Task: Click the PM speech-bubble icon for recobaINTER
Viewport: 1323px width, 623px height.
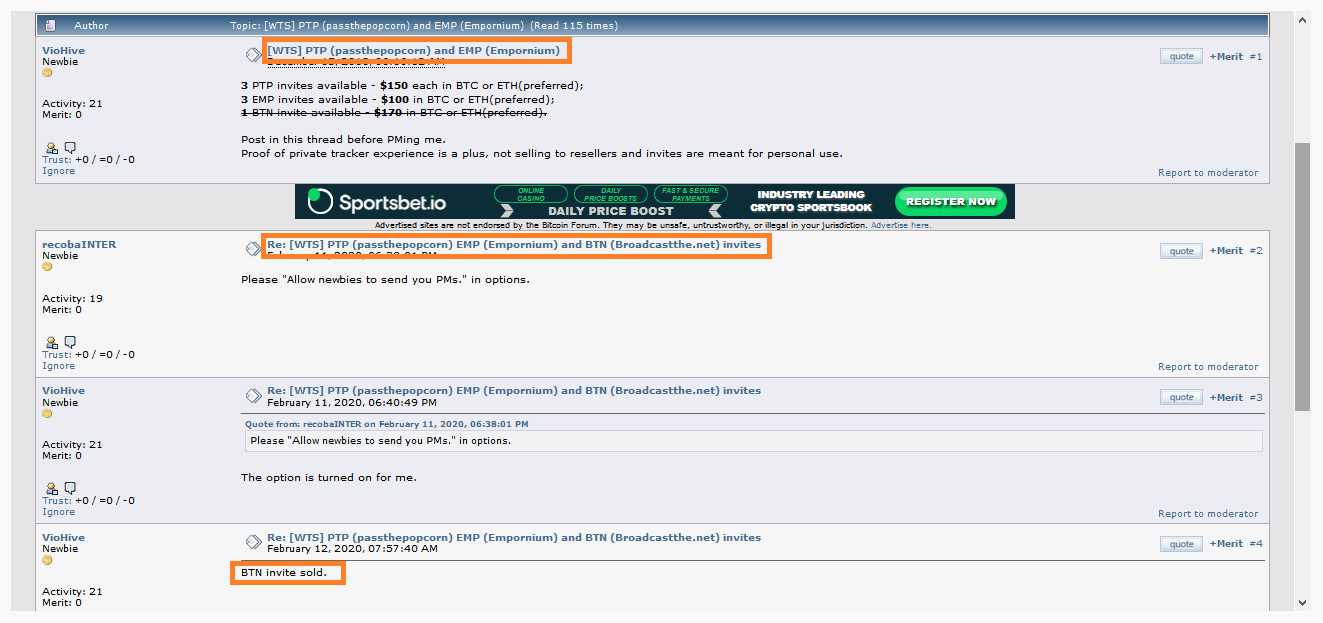Action: click(x=70, y=342)
